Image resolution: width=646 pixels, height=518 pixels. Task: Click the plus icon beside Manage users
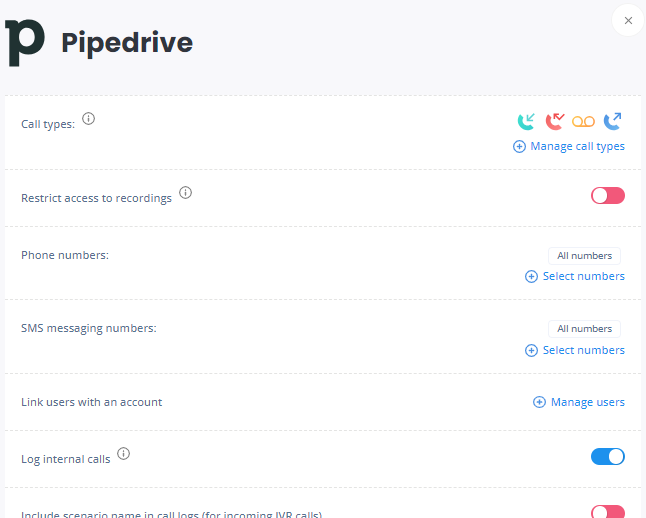coord(539,402)
